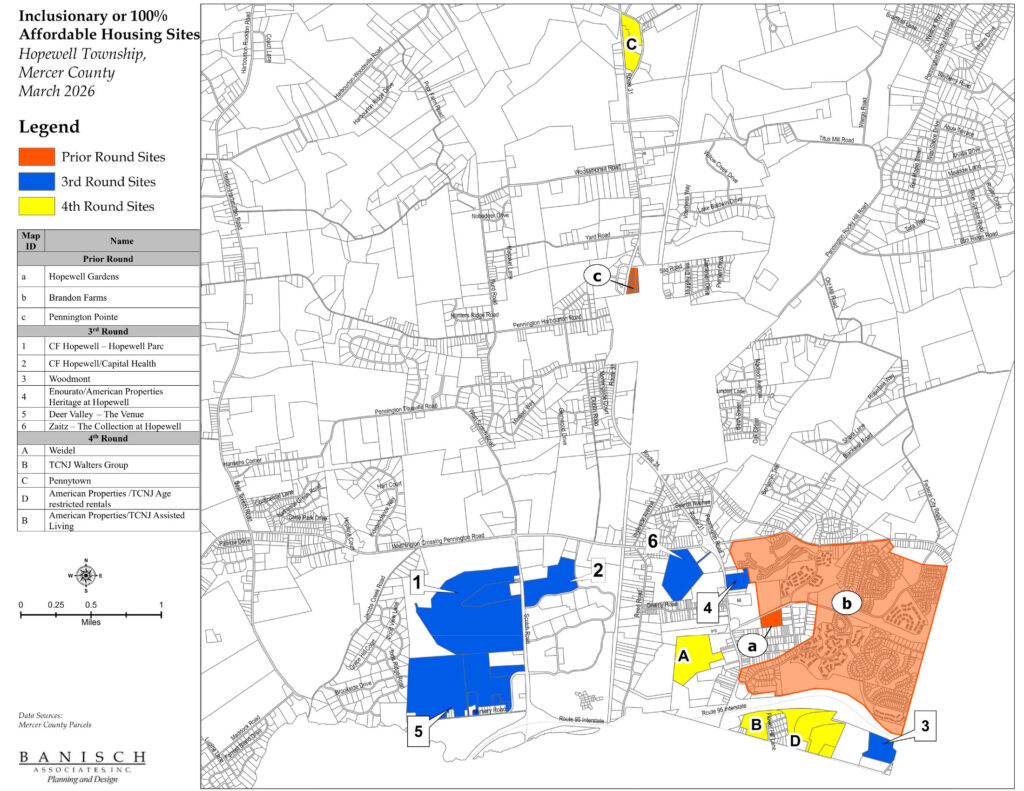Select marker 6 on the map
The height and width of the screenshot is (791, 1024).
(x=652, y=539)
